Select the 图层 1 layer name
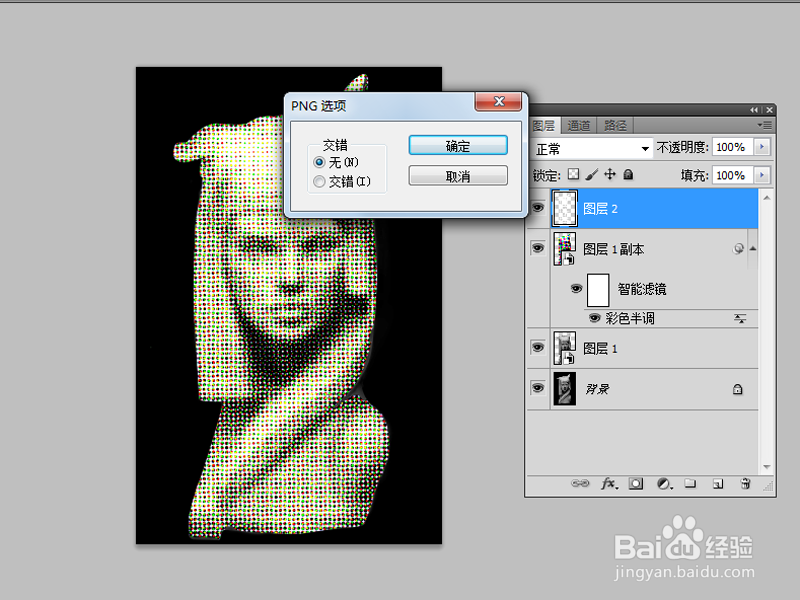The width and height of the screenshot is (800, 600). point(600,348)
